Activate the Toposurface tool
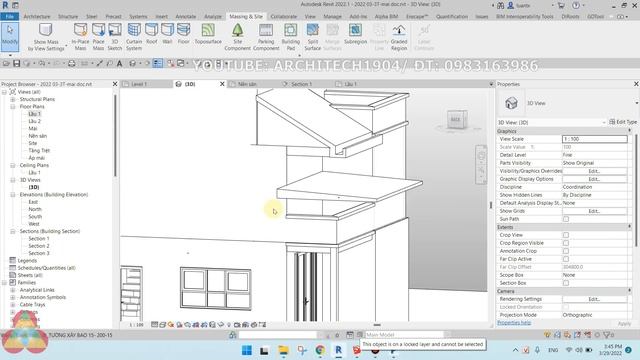 (208, 34)
